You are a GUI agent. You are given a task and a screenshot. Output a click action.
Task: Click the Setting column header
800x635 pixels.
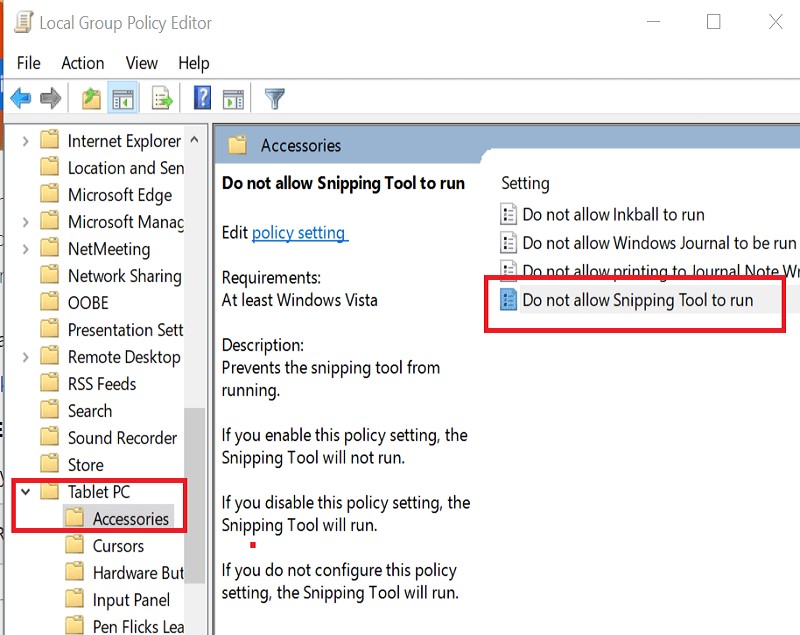point(525,183)
